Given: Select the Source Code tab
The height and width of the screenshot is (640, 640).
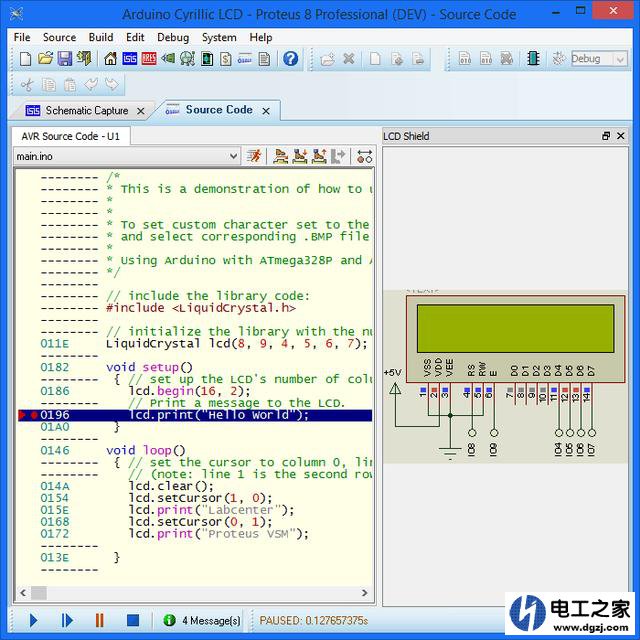Looking at the screenshot, I should tap(219, 110).
